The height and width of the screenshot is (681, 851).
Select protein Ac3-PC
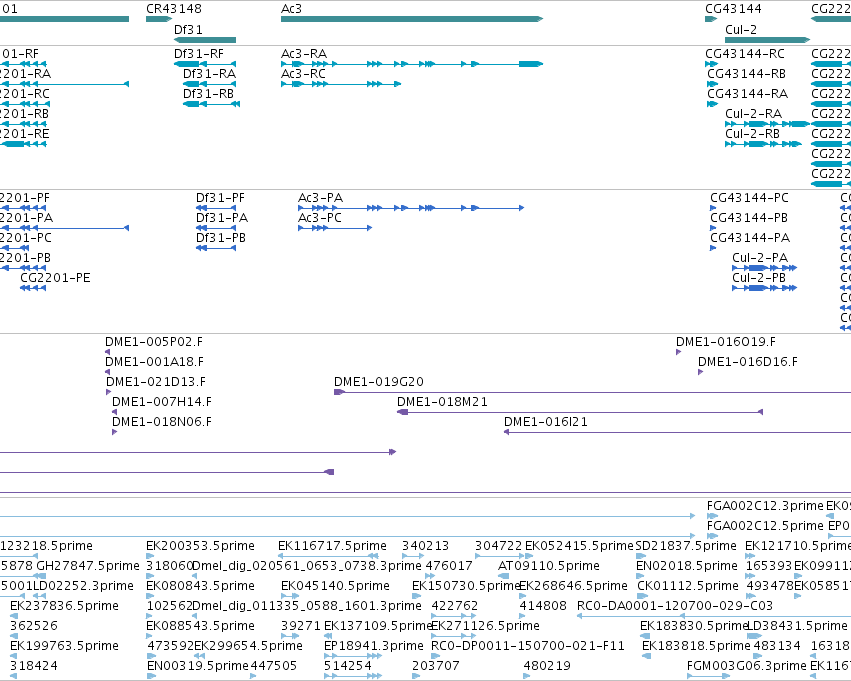point(335,228)
